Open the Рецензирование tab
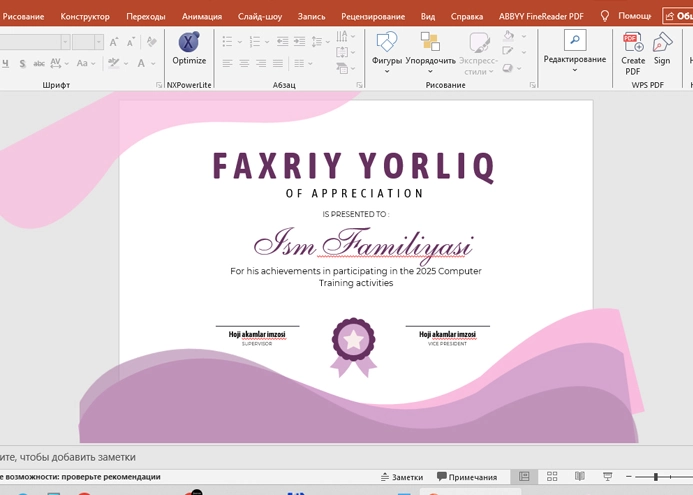The image size is (693, 495). click(x=373, y=17)
